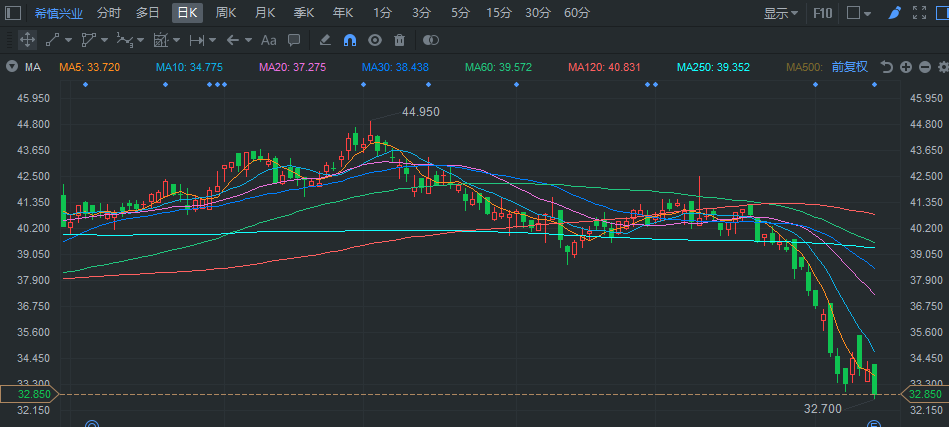The height and width of the screenshot is (427, 949).
Task: Click the pink MA20: 37.275 label
Action: point(292,67)
